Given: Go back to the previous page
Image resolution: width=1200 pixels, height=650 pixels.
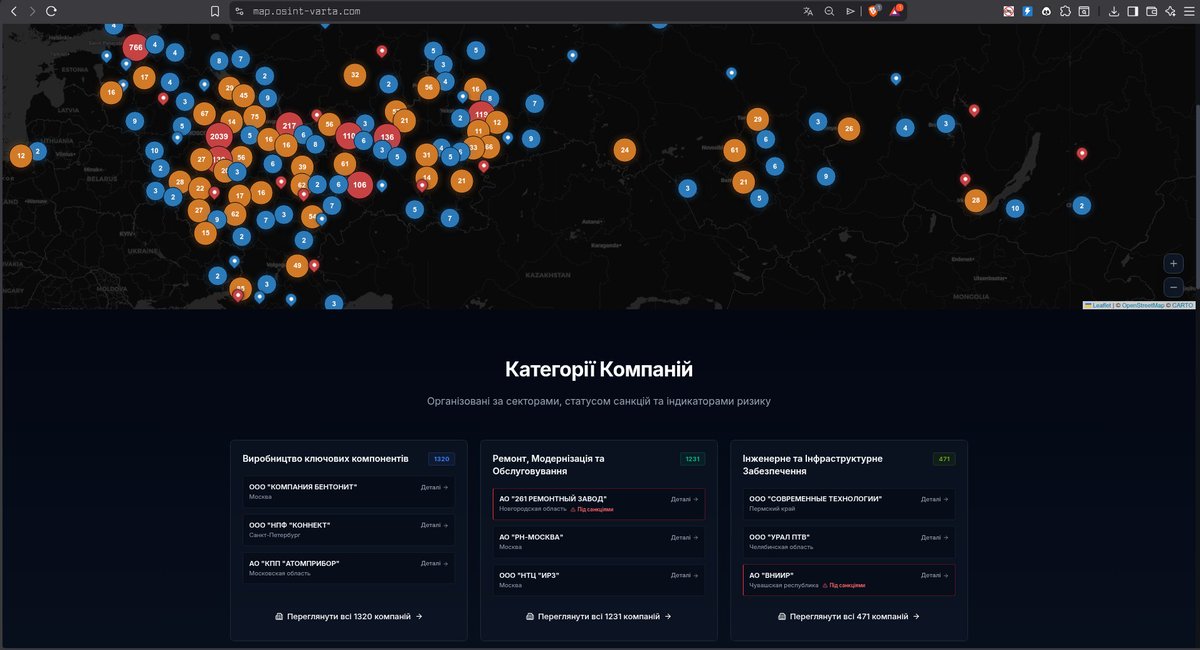Looking at the screenshot, I should point(14,11).
